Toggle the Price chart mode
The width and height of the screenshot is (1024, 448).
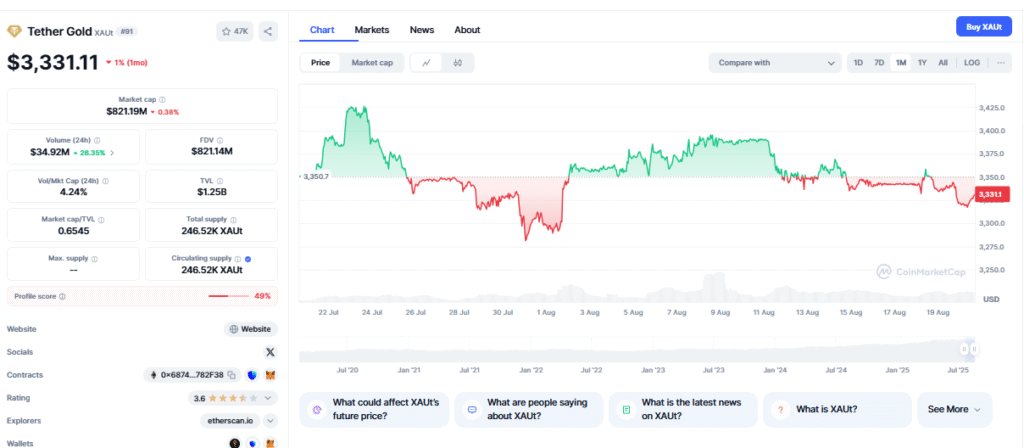321,63
